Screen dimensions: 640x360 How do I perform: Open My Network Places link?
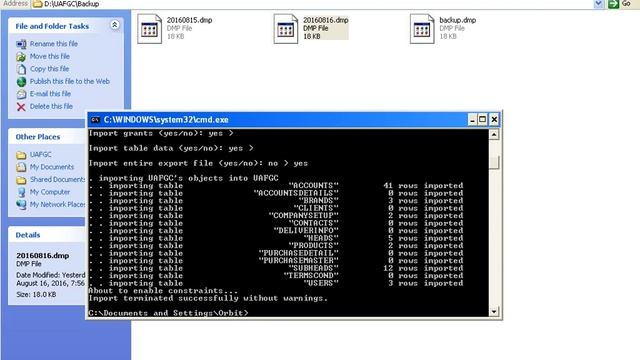pos(57,204)
